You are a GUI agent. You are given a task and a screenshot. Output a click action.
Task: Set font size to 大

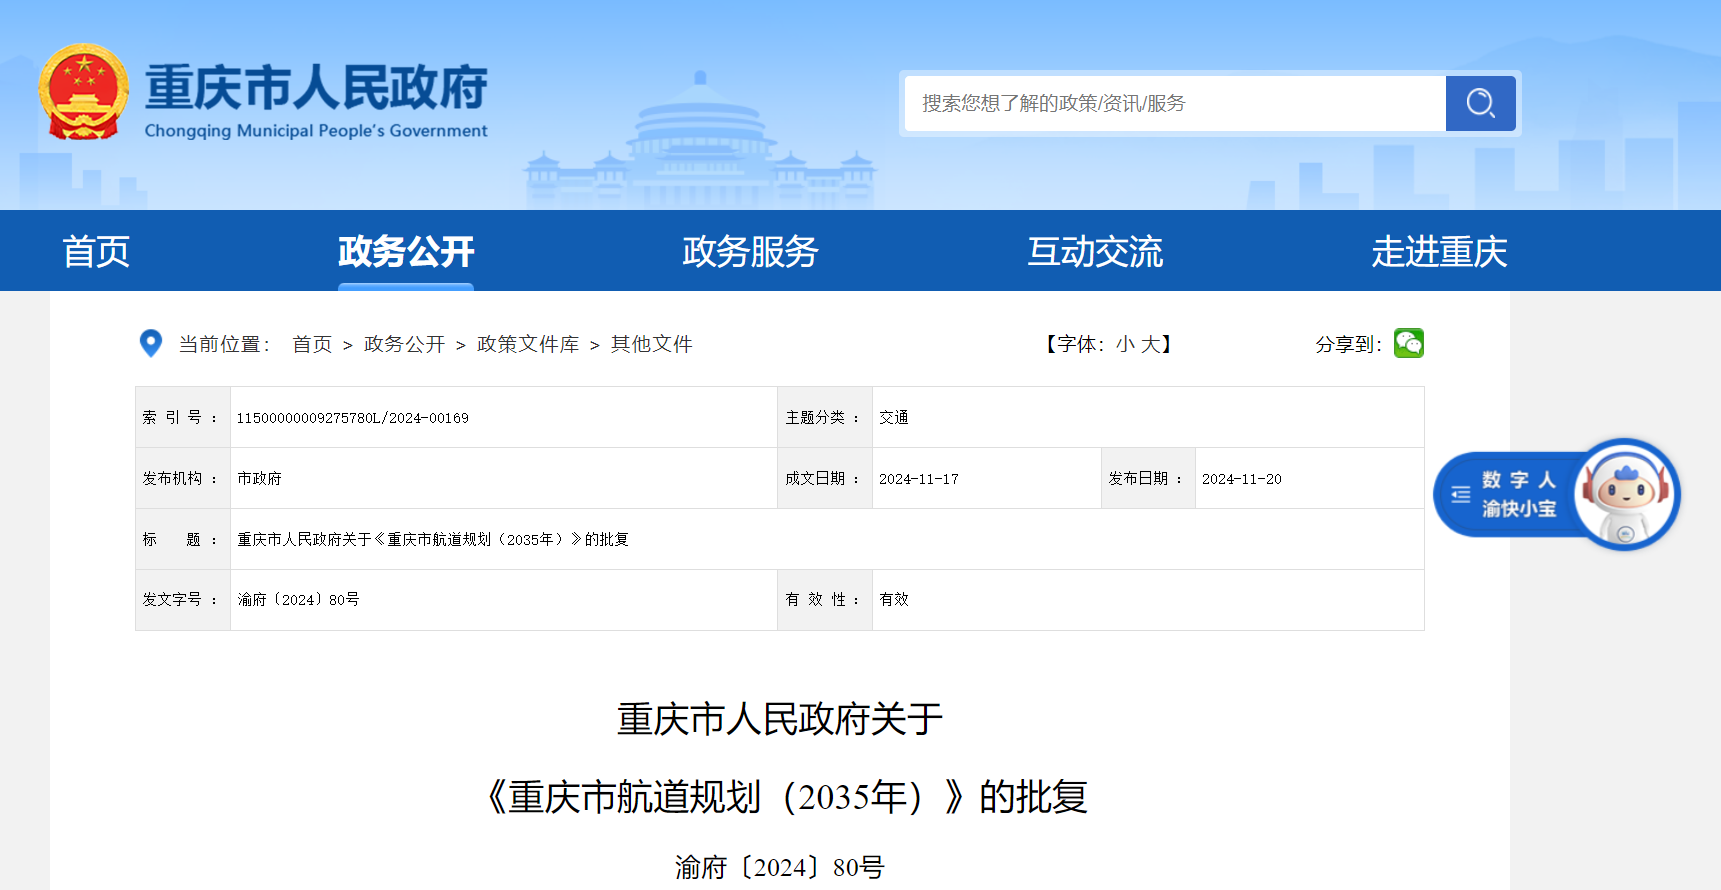click(x=1150, y=344)
